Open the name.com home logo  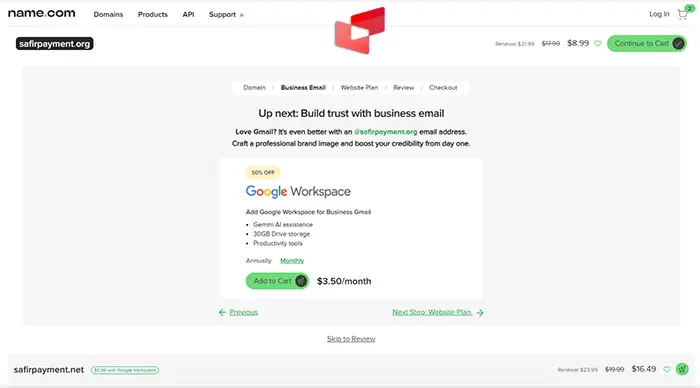pyautogui.click(x=42, y=13)
